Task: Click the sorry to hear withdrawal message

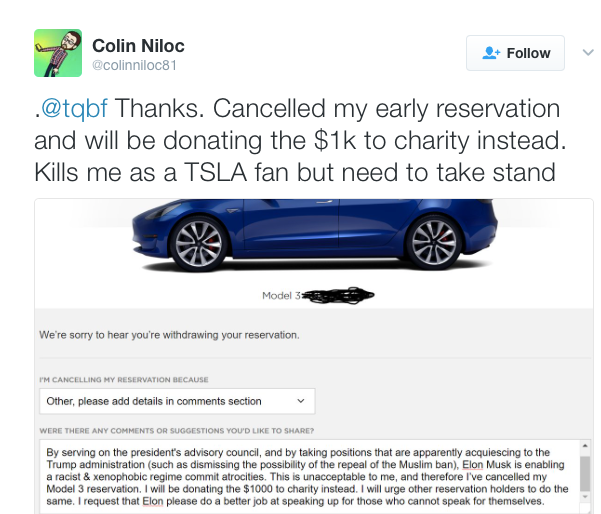Action: point(169,335)
